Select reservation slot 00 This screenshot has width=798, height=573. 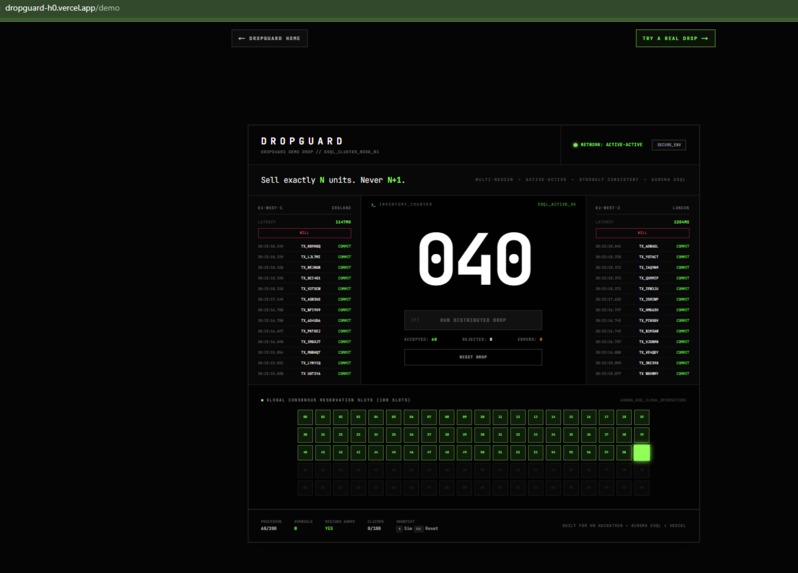[x=305, y=417]
